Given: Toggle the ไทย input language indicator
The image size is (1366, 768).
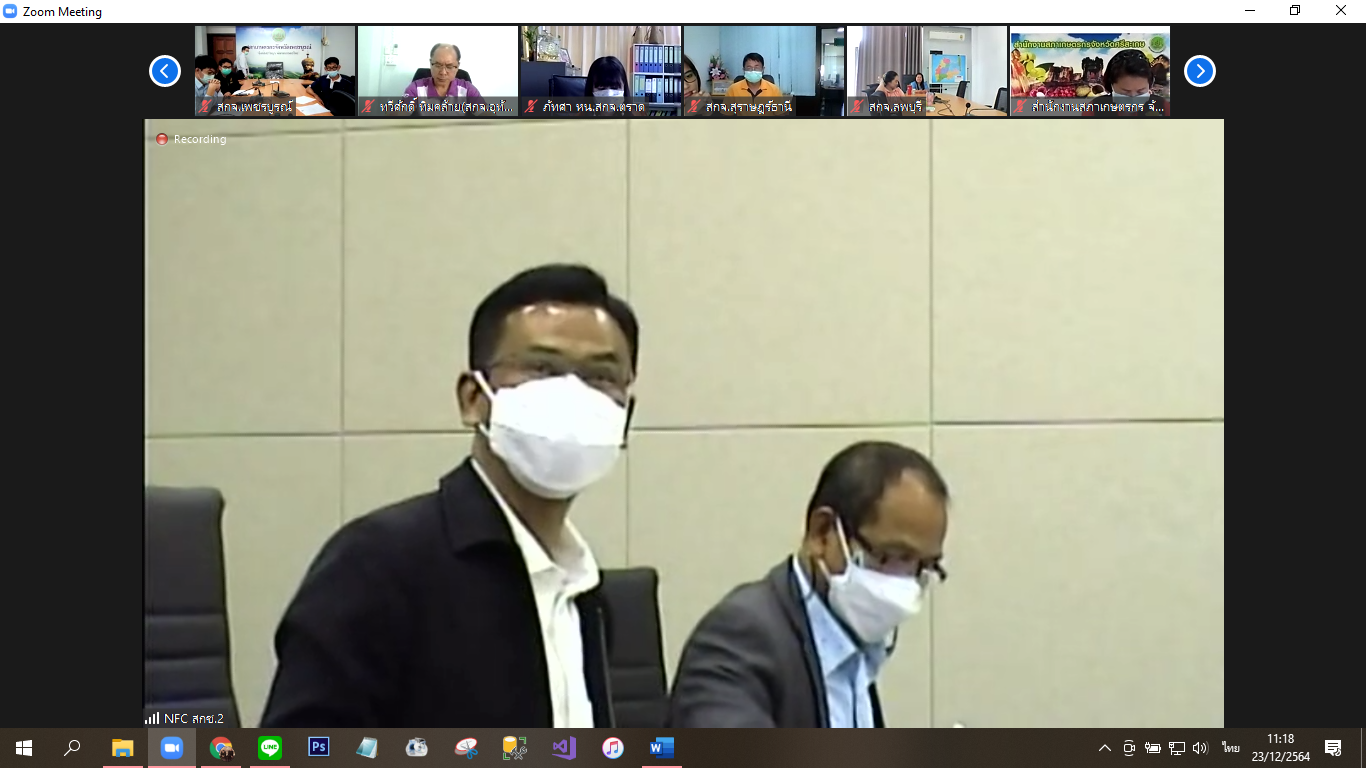Looking at the screenshot, I should (1230, 748).
